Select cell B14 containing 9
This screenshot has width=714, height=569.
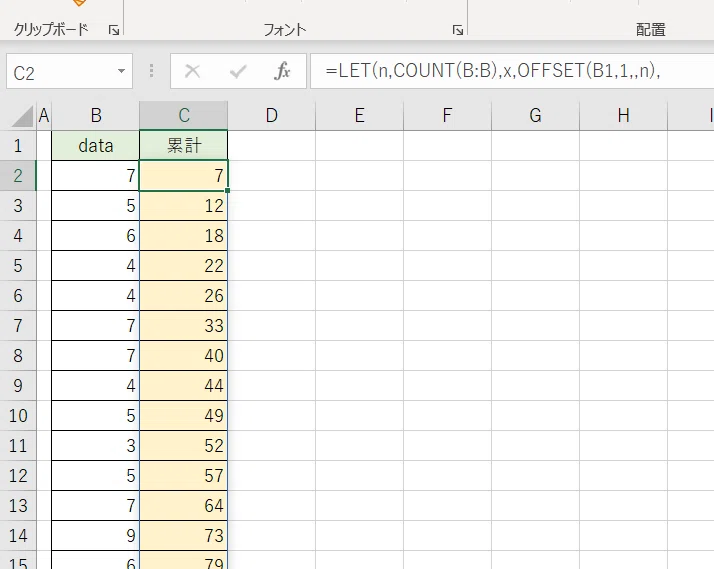pyautogui.click(x=96, y=536)
